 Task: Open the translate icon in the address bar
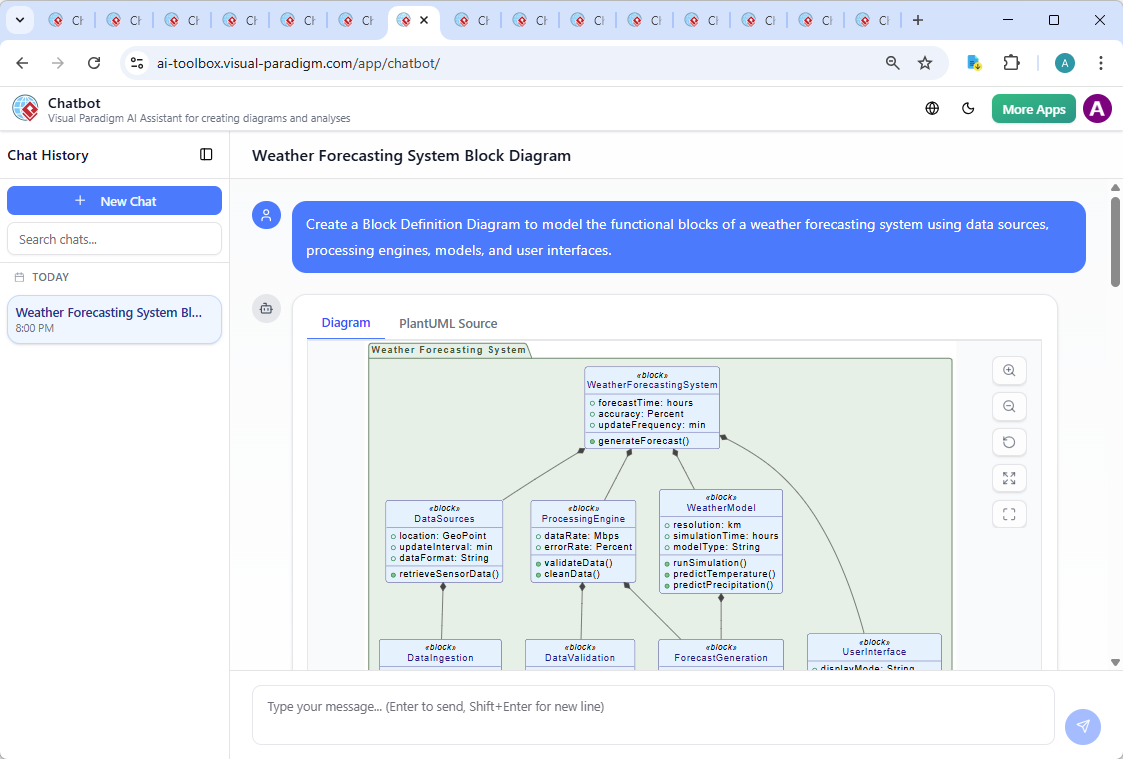[x=973, y=62]
